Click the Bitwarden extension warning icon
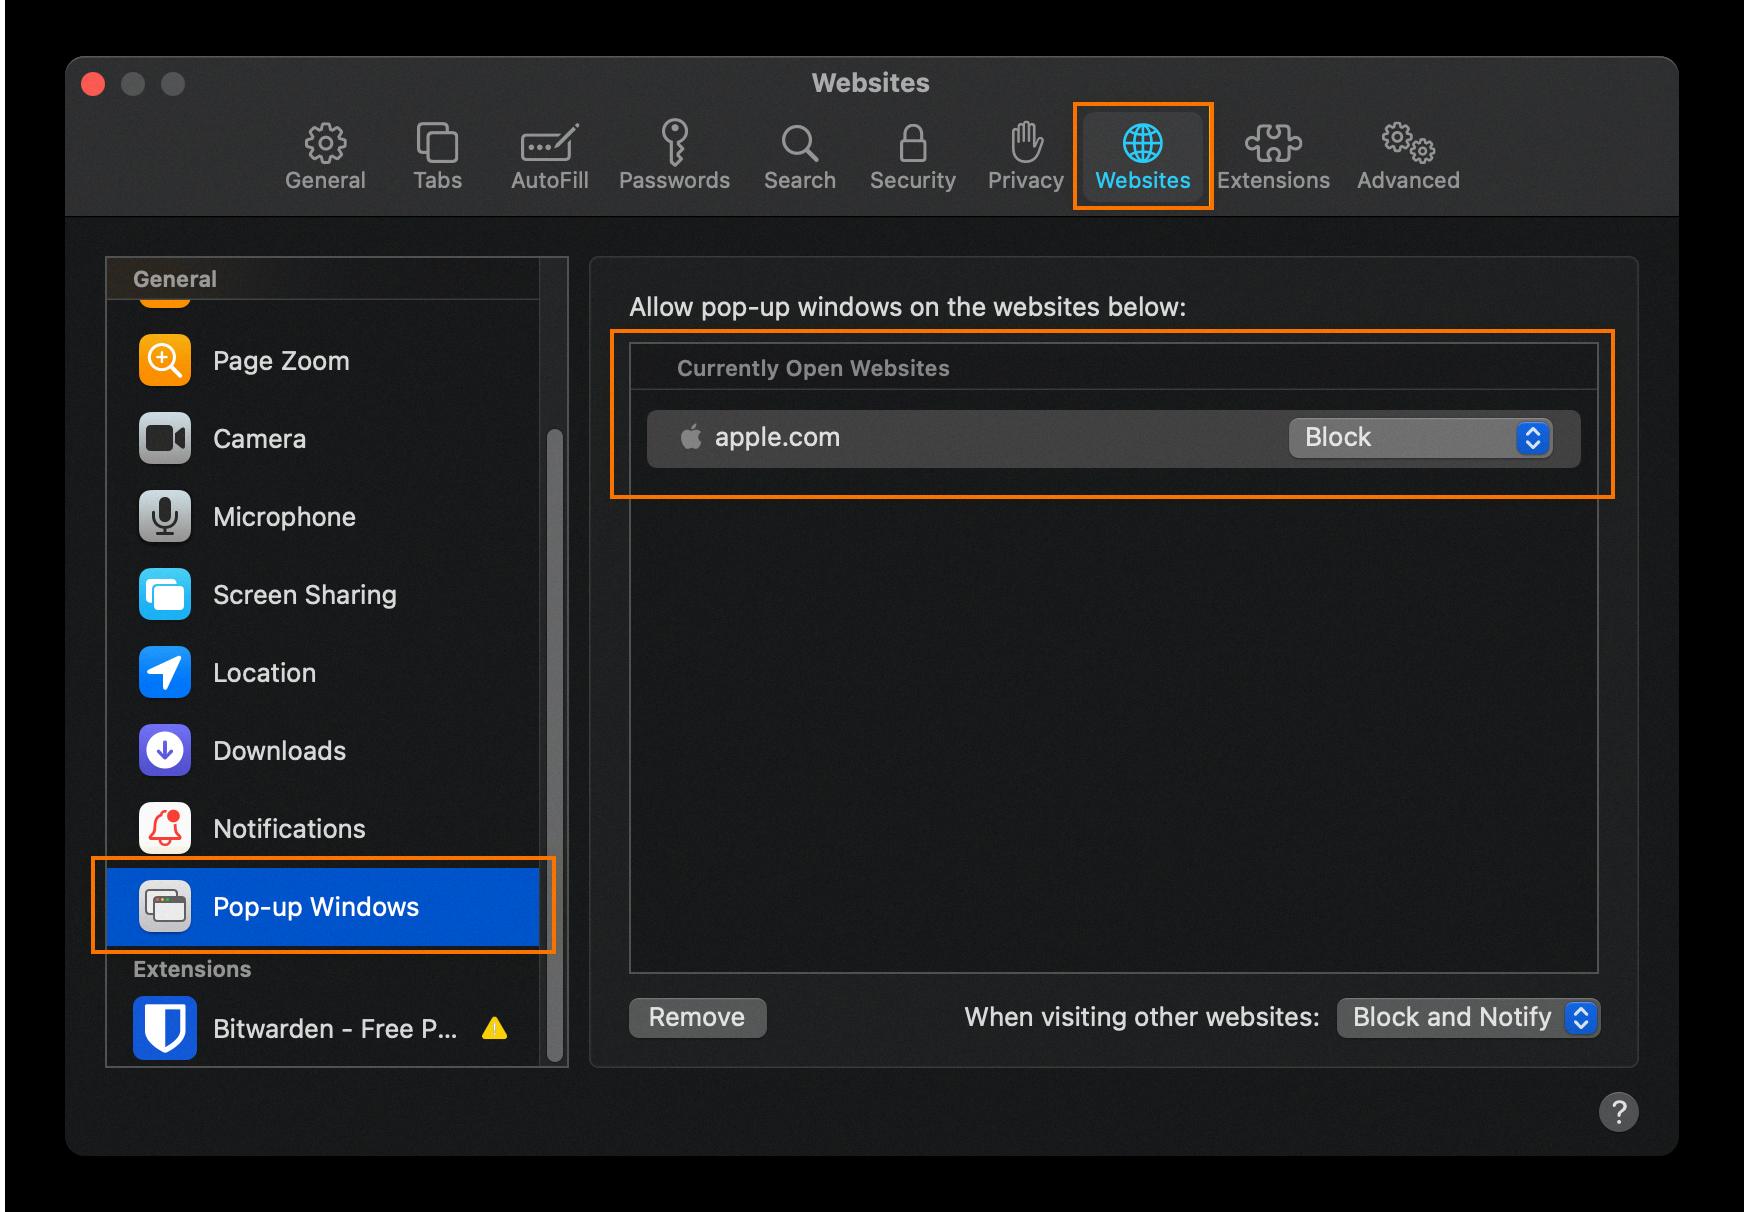Viewport: 1744px width, 1212px height. 495,1028
